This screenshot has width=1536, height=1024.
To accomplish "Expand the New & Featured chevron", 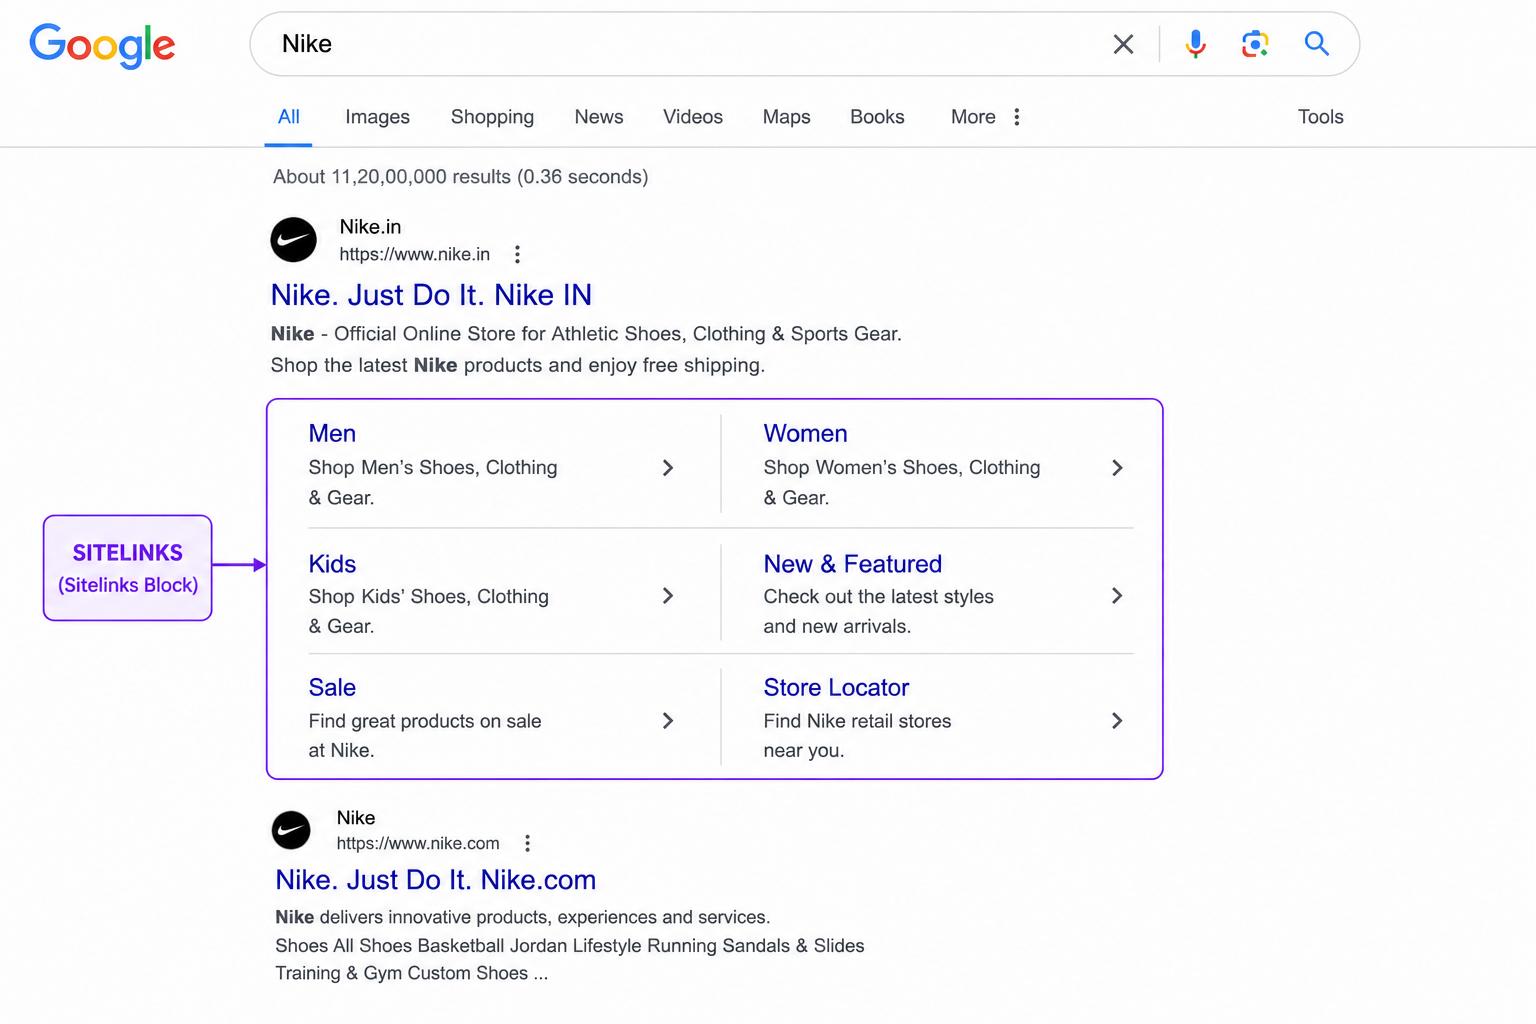I will tap(1117, 596).
